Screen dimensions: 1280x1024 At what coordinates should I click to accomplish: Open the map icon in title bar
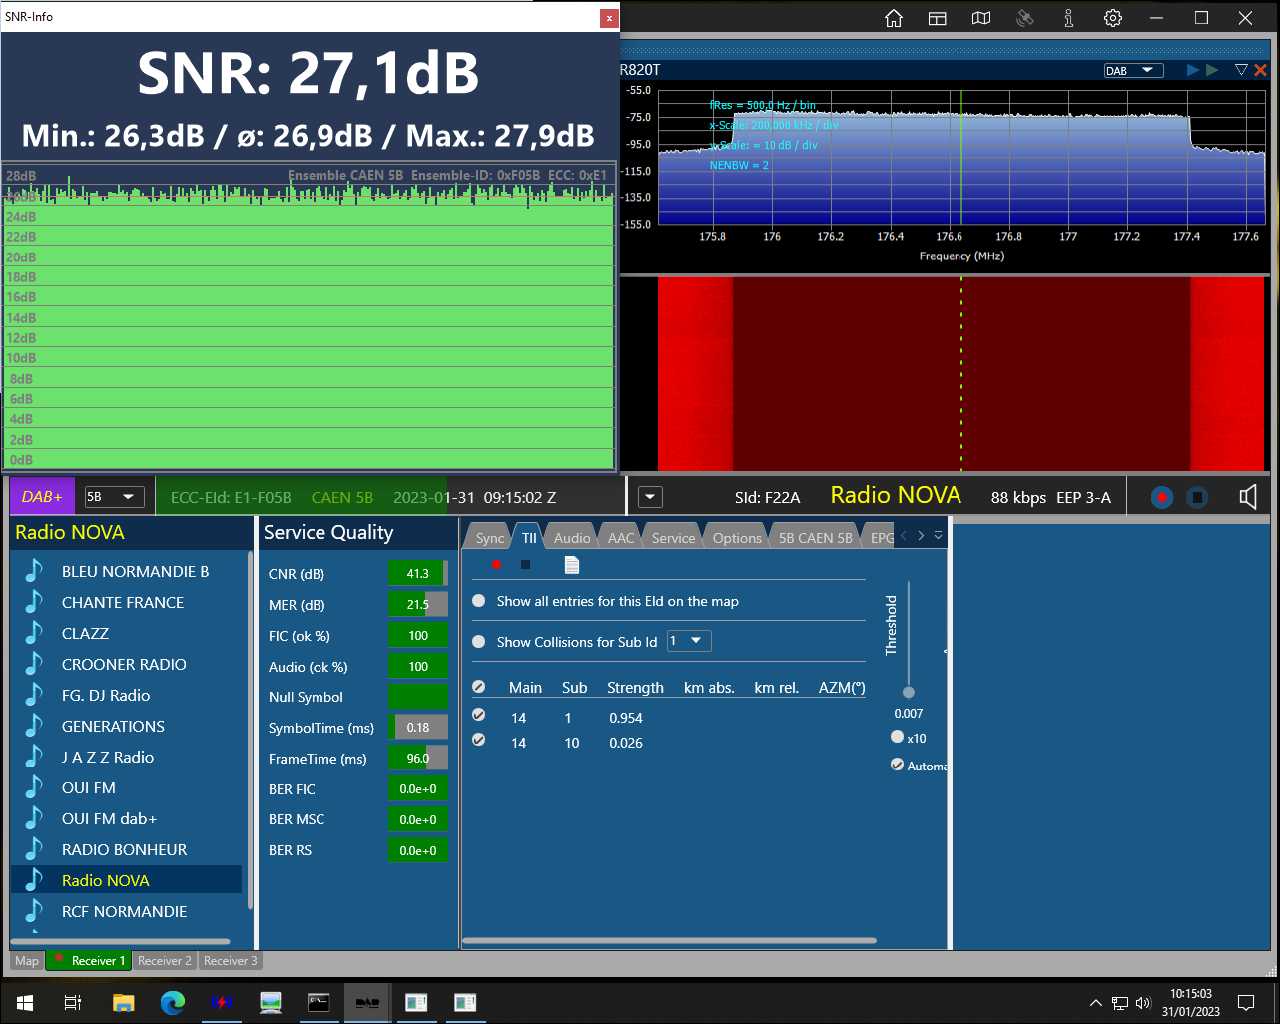981,18
